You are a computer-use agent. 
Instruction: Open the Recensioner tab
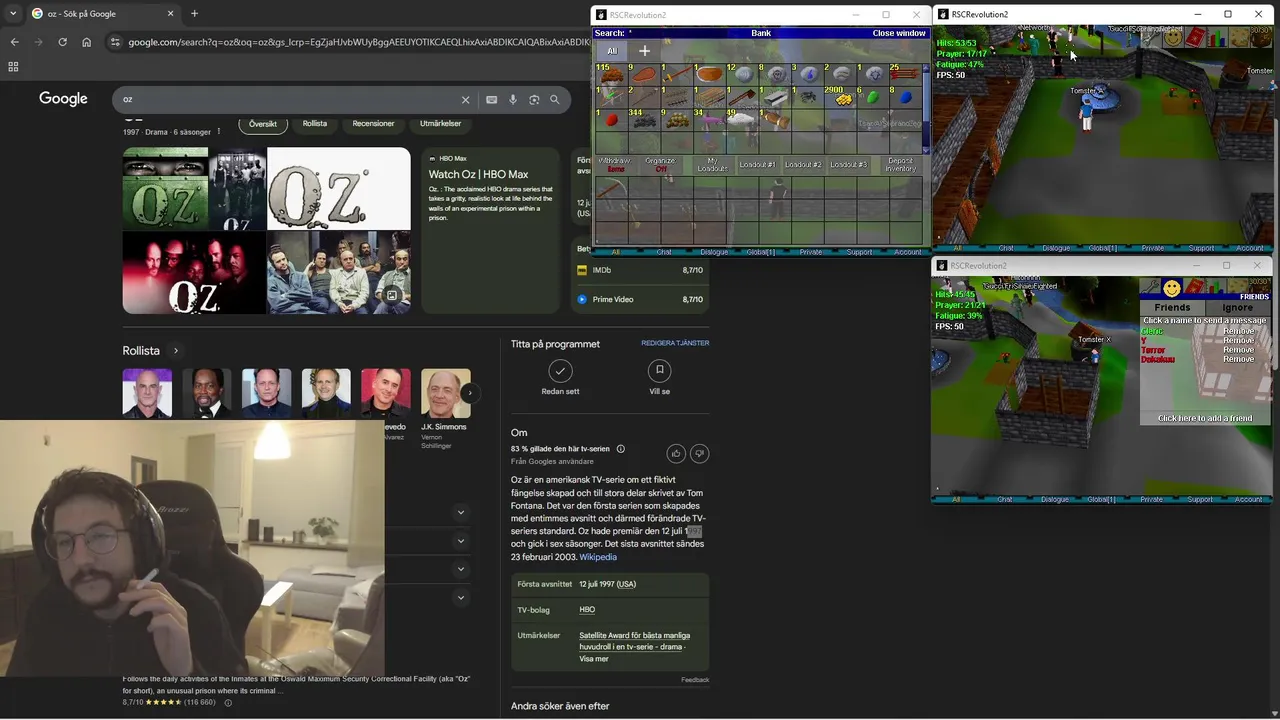point(373,124)
